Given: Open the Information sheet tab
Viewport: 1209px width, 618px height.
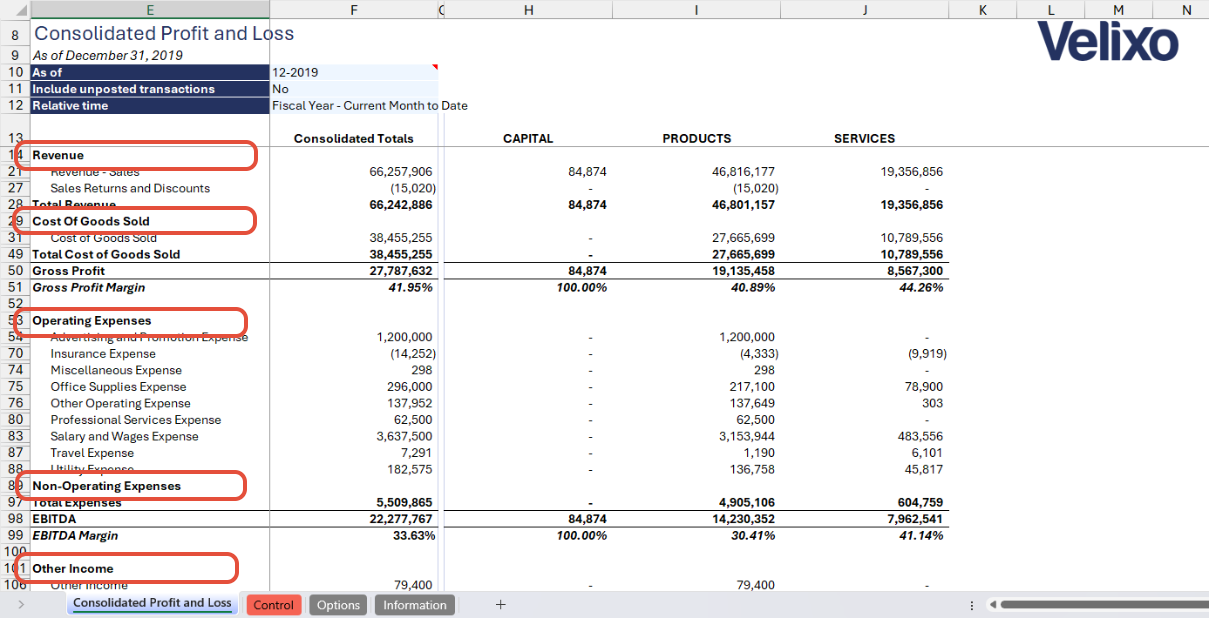Looking at the screenshot, I should [x=415, y=605].
